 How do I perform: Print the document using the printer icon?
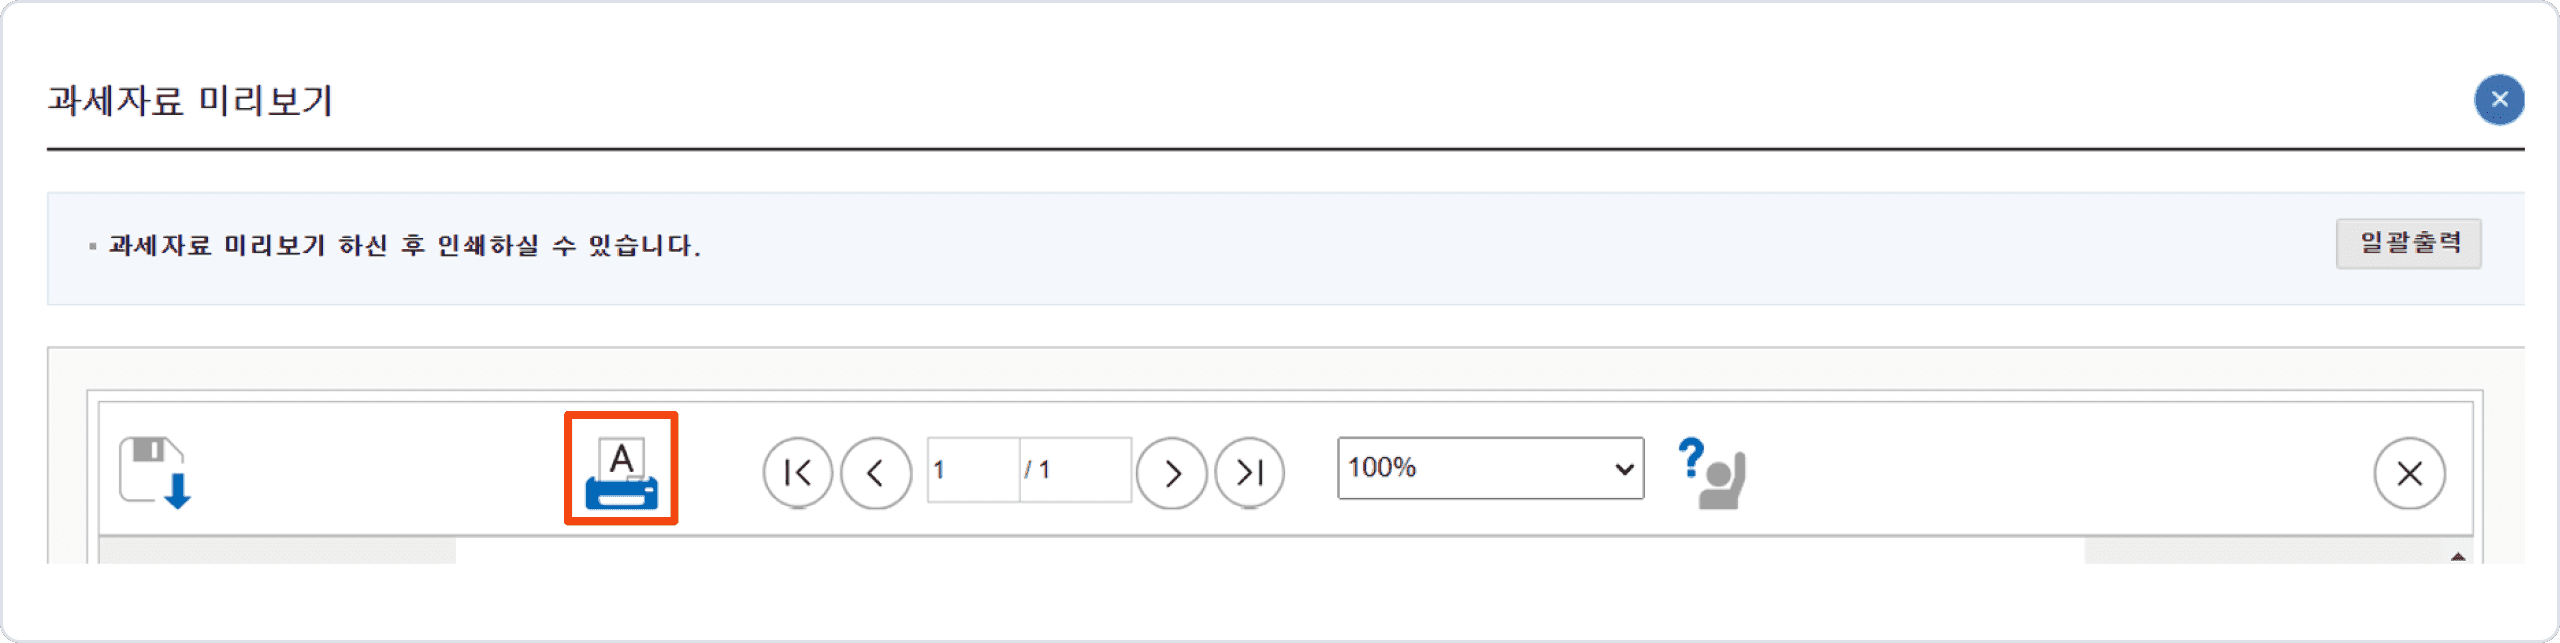pos(621,472)
